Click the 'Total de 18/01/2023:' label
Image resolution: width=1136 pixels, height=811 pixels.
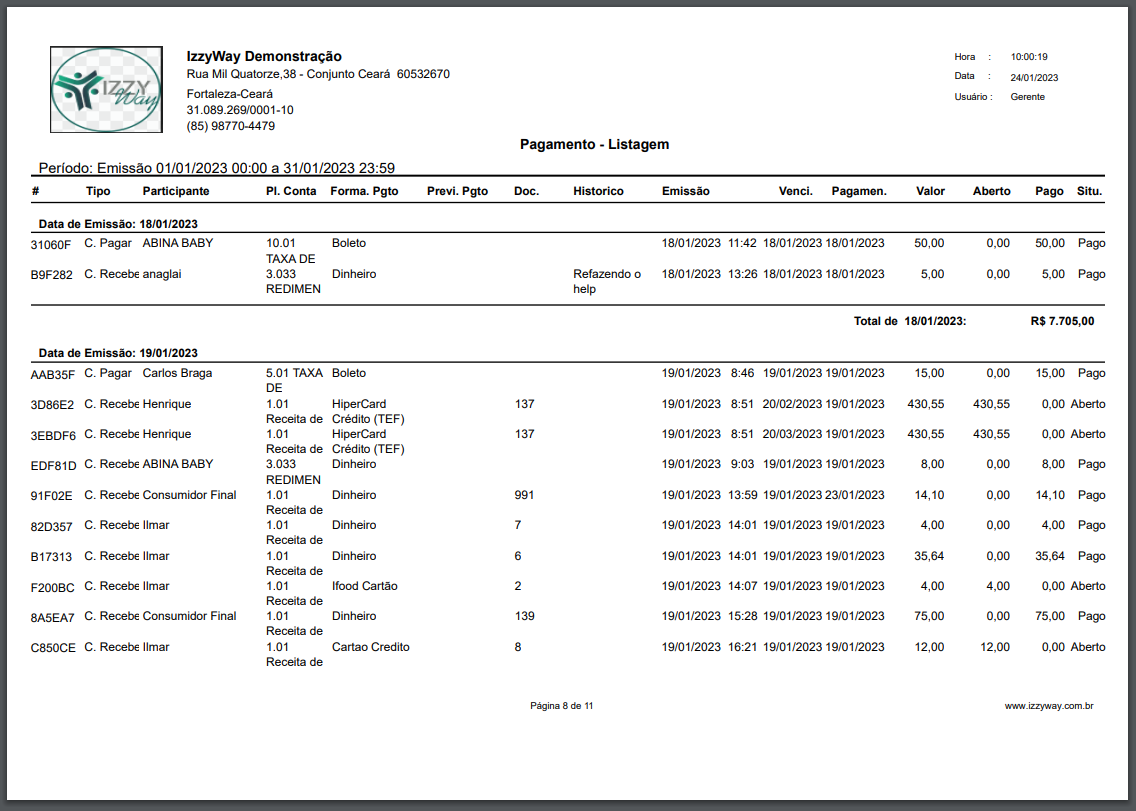click(x=910, y=321)
